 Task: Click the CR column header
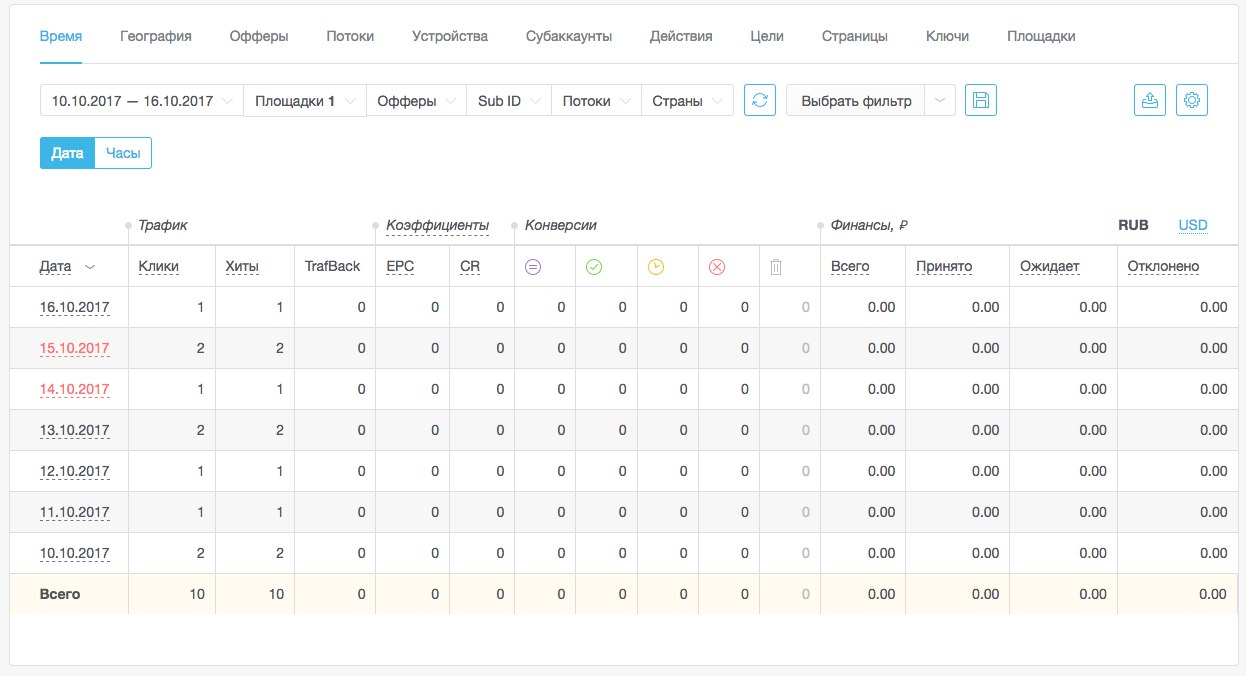pyautogui.click(x=470, y=267)
